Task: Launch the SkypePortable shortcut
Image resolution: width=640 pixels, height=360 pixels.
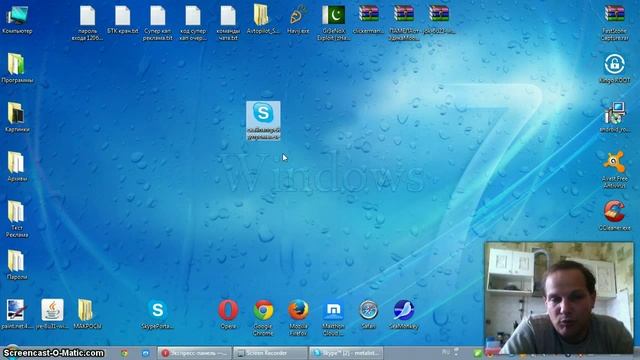Action: [x=157, y=314]
